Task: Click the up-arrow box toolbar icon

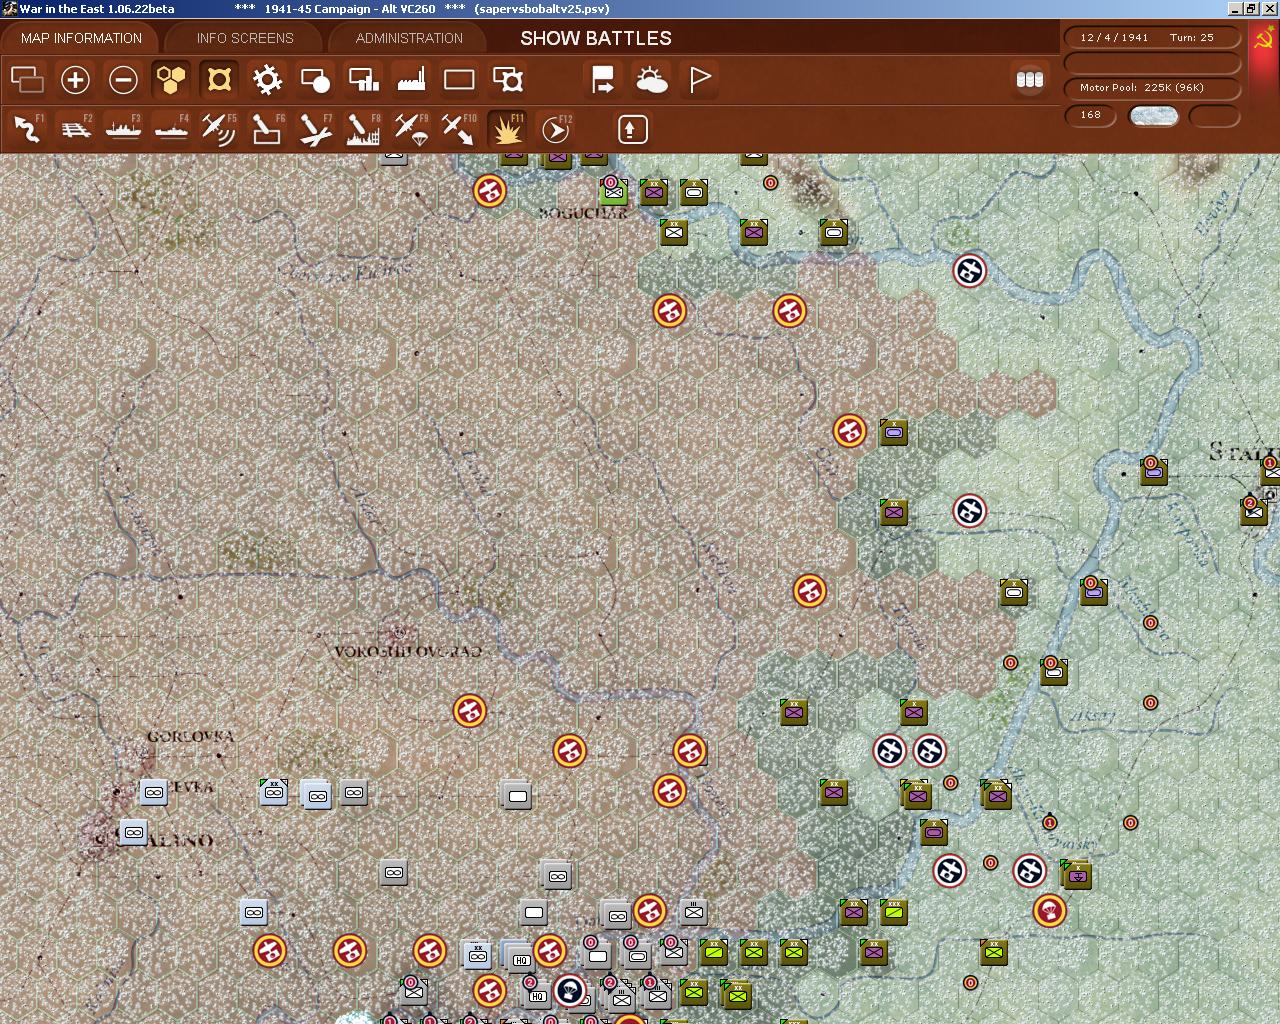Action: pos(632,130)
